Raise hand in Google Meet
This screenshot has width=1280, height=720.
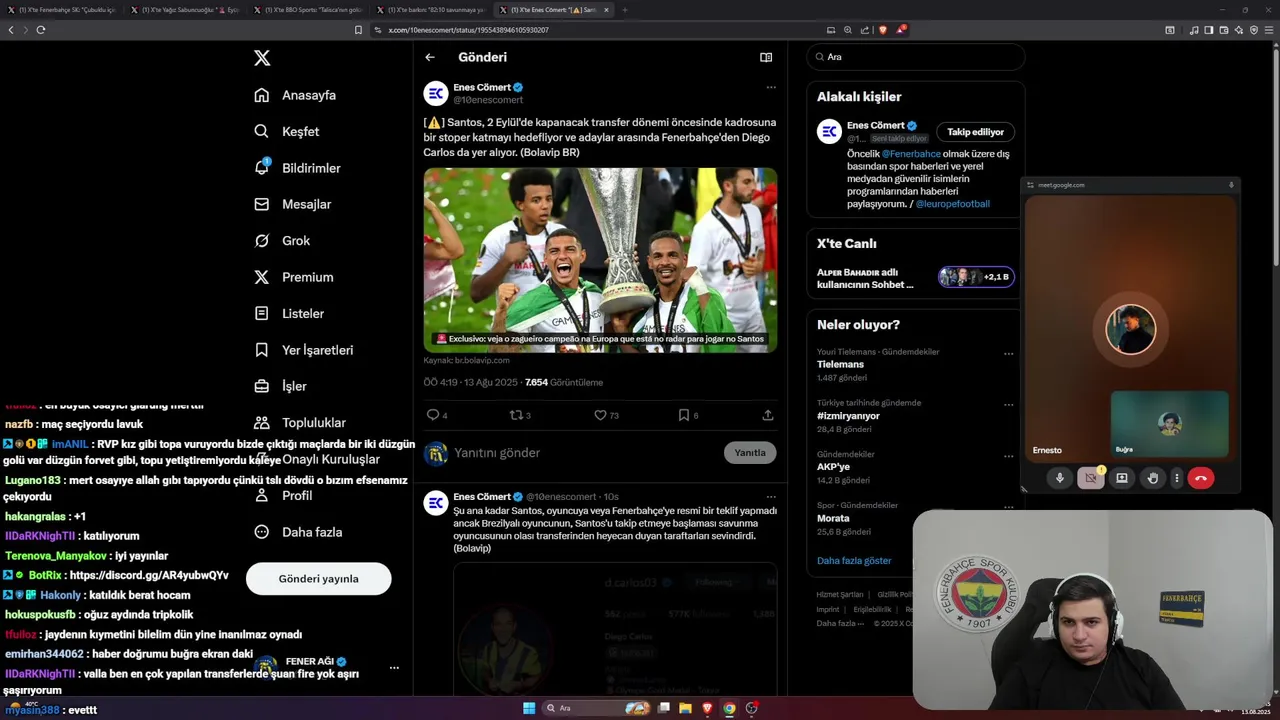click(x=1153, y=478)
